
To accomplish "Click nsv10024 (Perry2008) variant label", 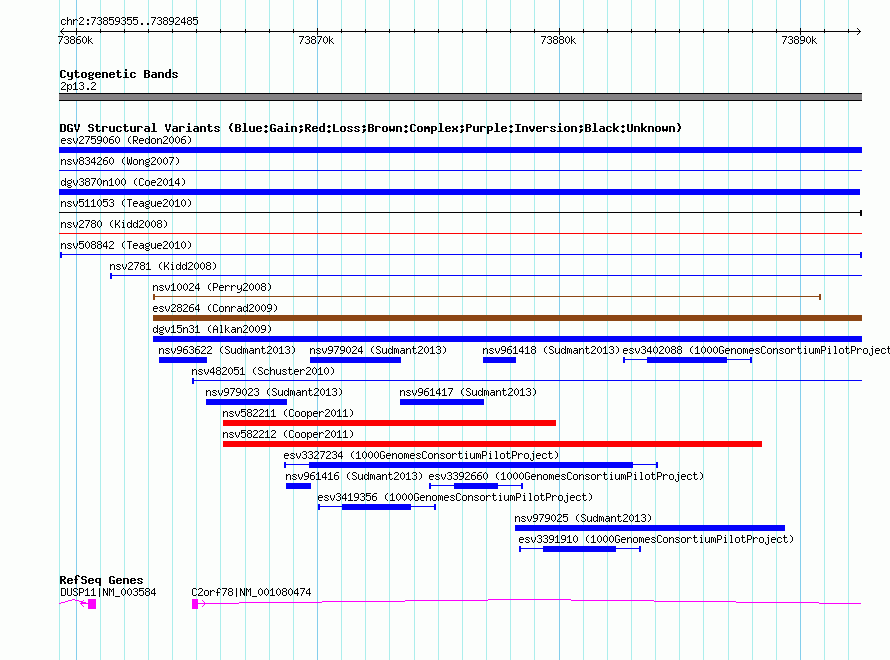I will click(212, 287).
